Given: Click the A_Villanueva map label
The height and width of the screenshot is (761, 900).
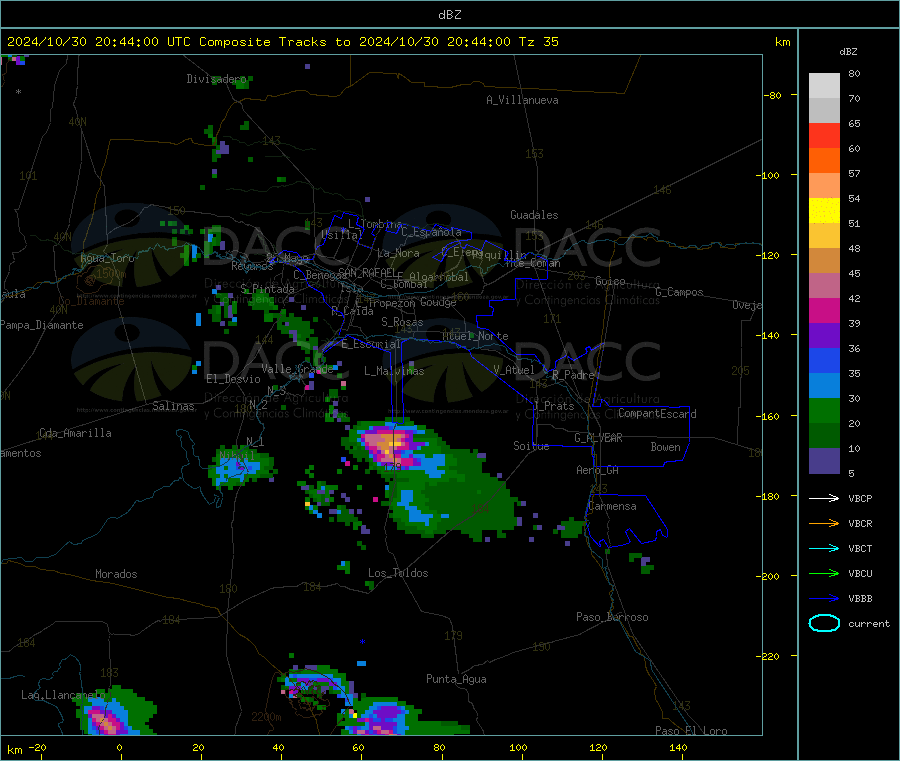Looking at the screenshot, I should click(x=522, y=100).
